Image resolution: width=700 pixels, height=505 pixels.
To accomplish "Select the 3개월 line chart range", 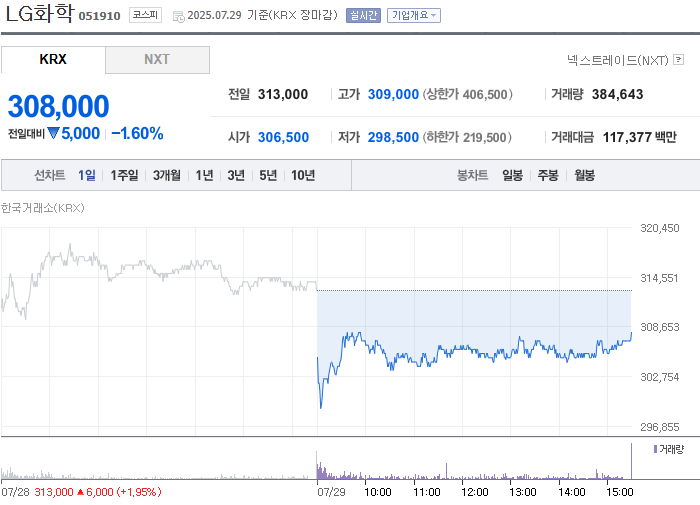I will pyautogui.click(x=167, y=175).
